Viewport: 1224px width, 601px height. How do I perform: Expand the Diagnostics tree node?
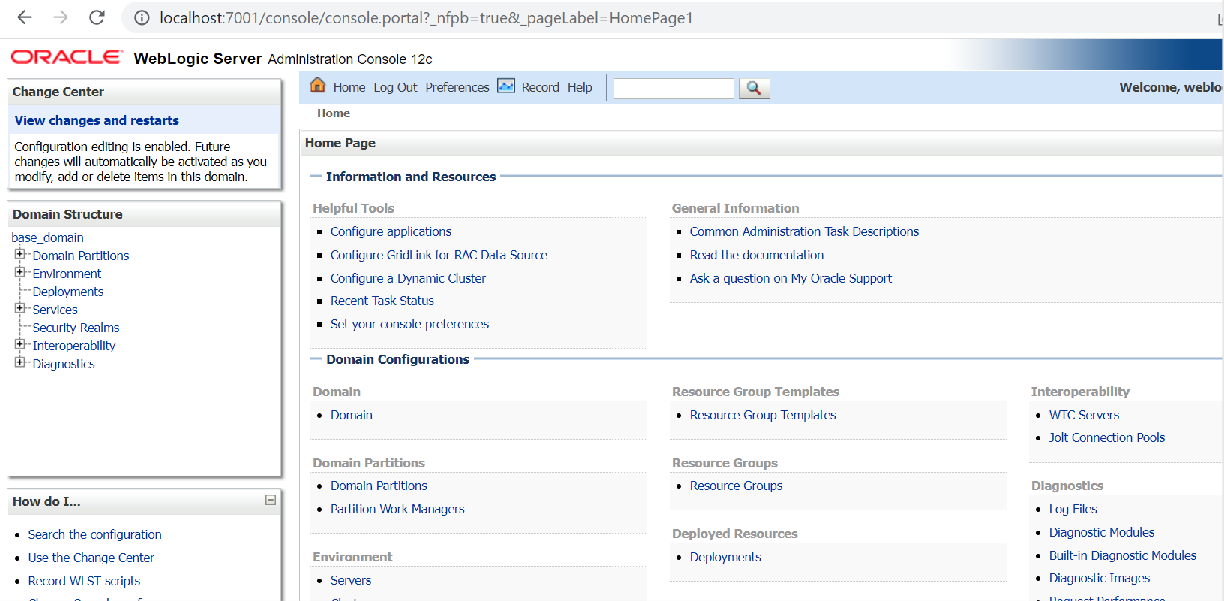click(19, 363)
